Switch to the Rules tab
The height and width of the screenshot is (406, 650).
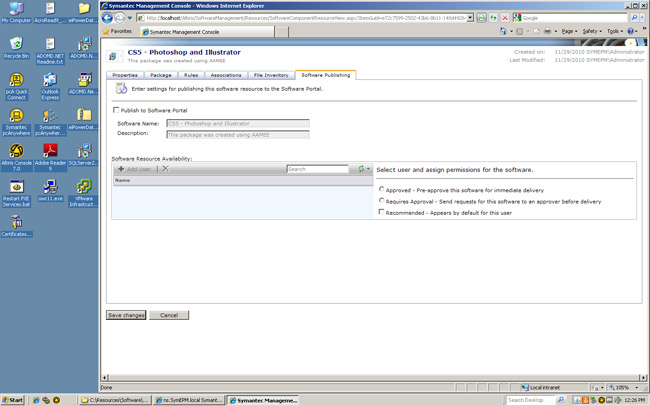click(x=191, y=75)
